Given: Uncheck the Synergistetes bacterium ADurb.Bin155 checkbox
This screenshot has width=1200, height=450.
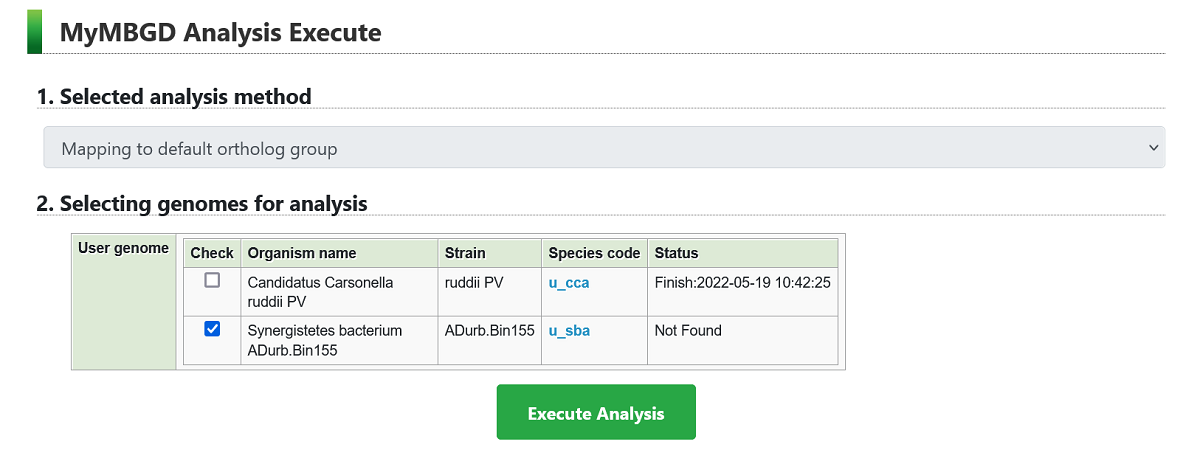Looking at the screenshot, I should click(x=212, y=329).
